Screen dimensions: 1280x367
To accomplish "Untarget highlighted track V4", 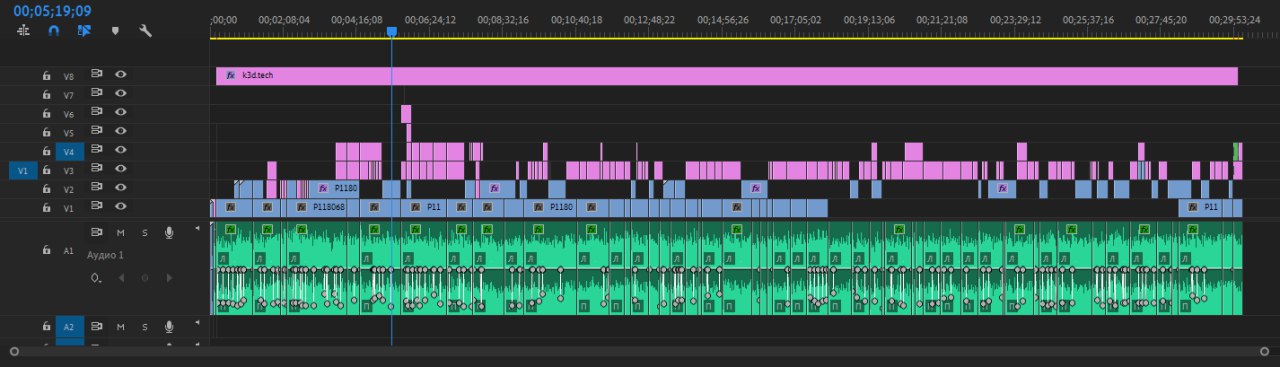I will 69,151.
